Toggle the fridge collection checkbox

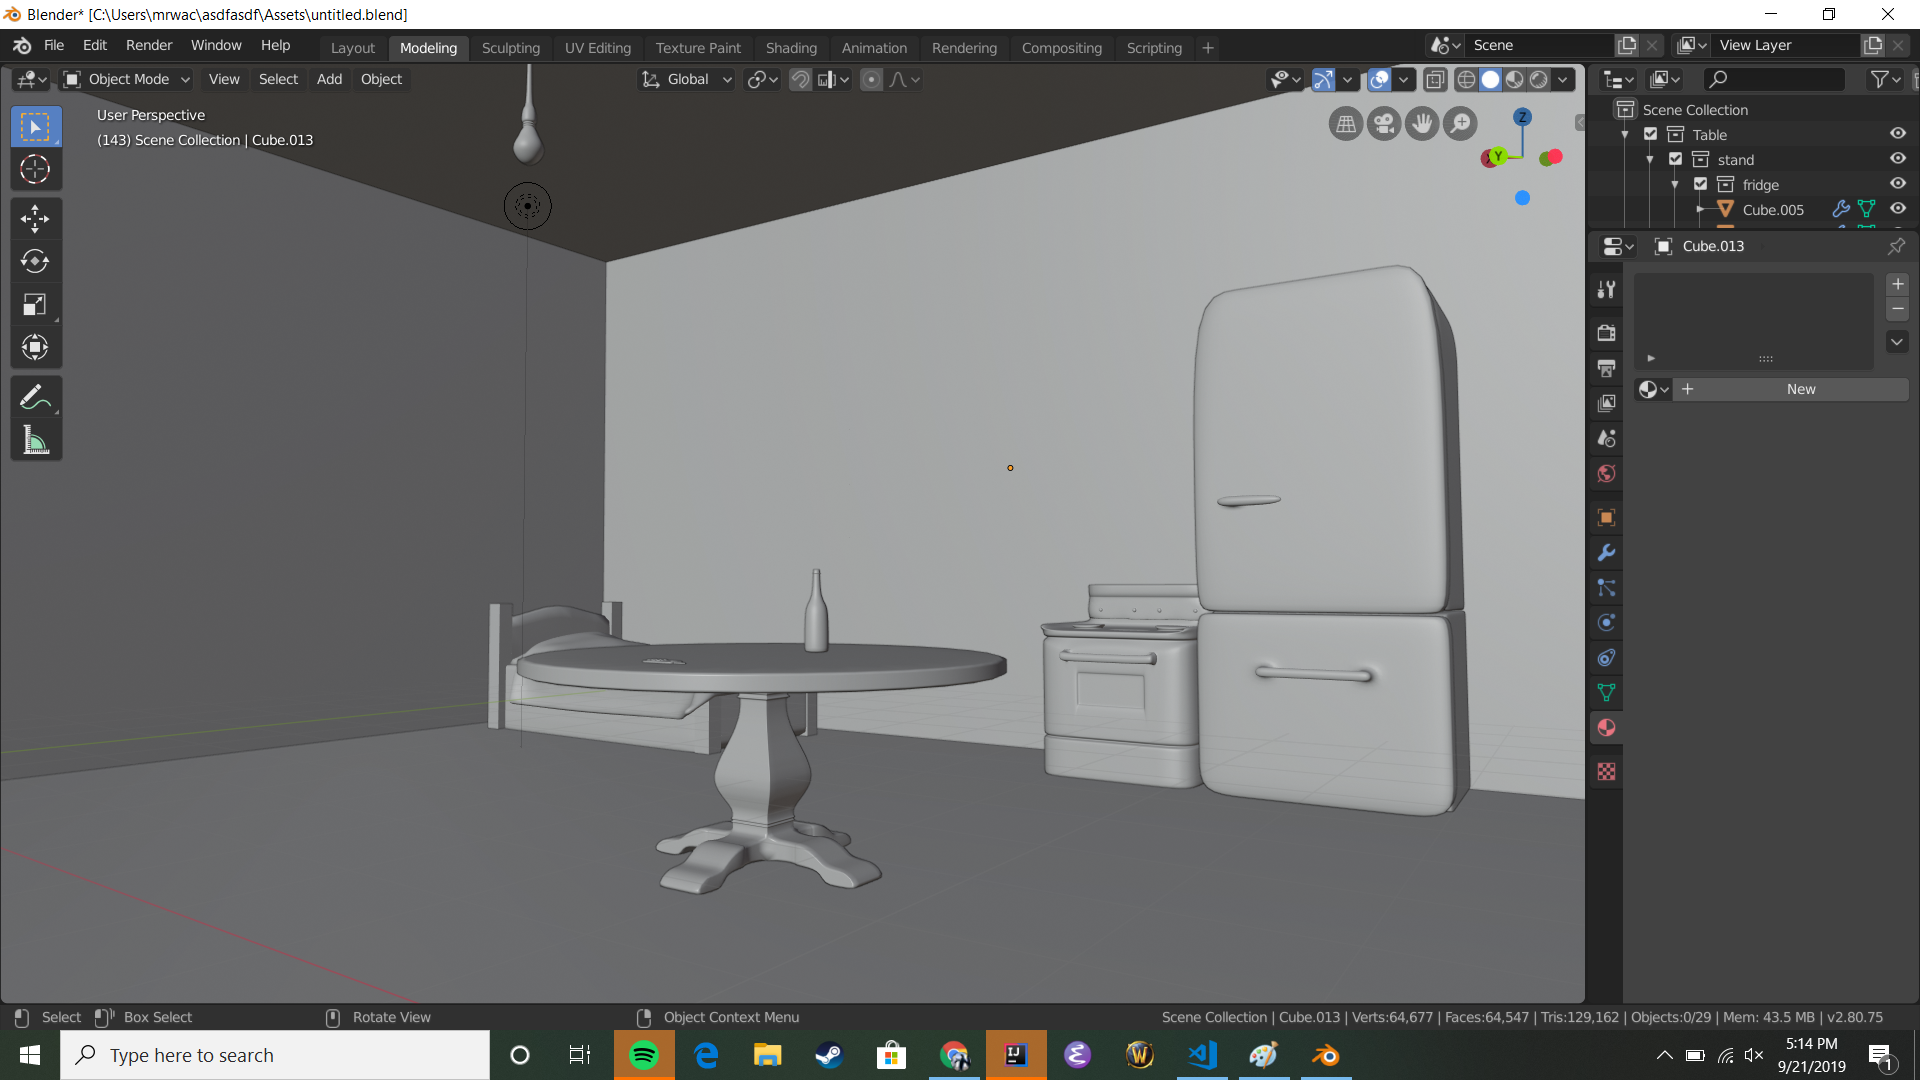(1700, 184)
